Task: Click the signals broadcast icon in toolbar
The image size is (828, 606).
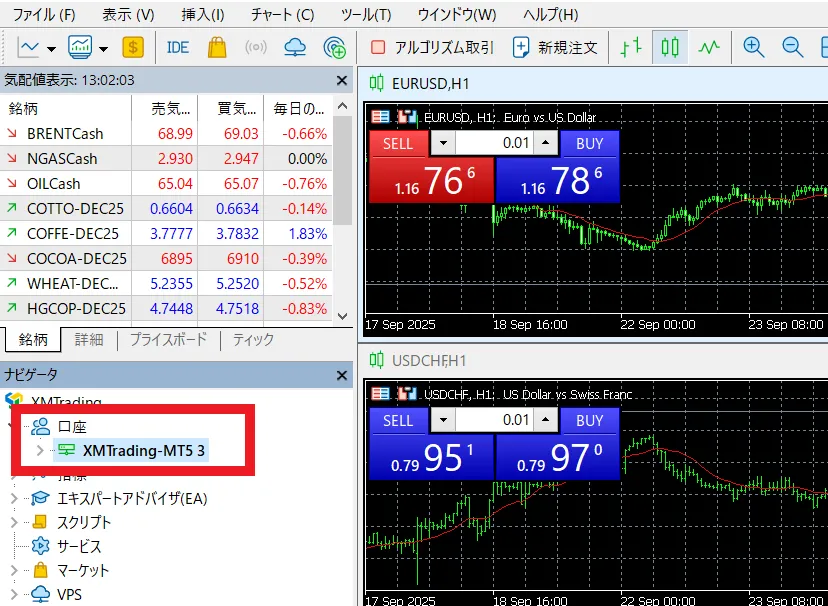Action: click(x=256, y=47)
